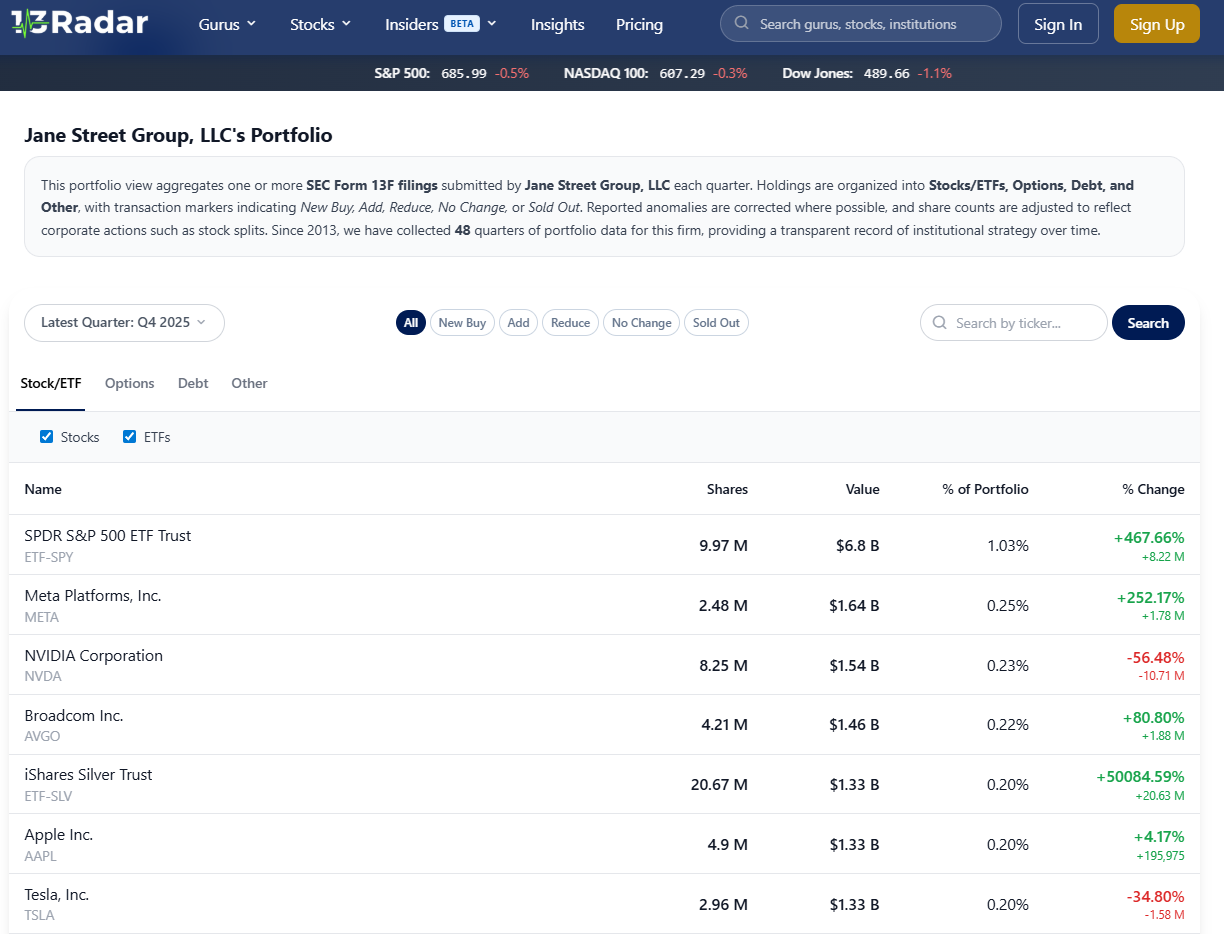Screen dimensions: 1224x934
Task: Click the AVGO ticker label
Action: (x=42, y=736)
